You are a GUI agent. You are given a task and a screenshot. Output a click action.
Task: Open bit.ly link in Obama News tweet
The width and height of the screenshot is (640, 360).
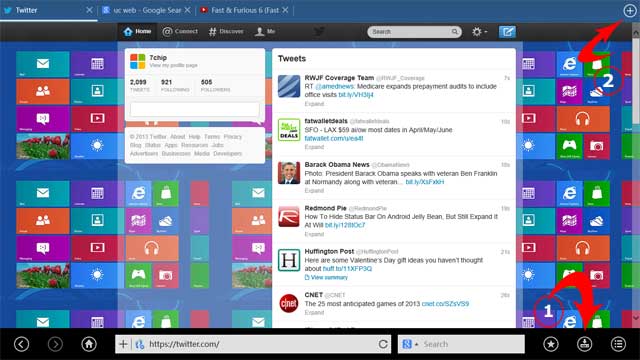(424, 182)
